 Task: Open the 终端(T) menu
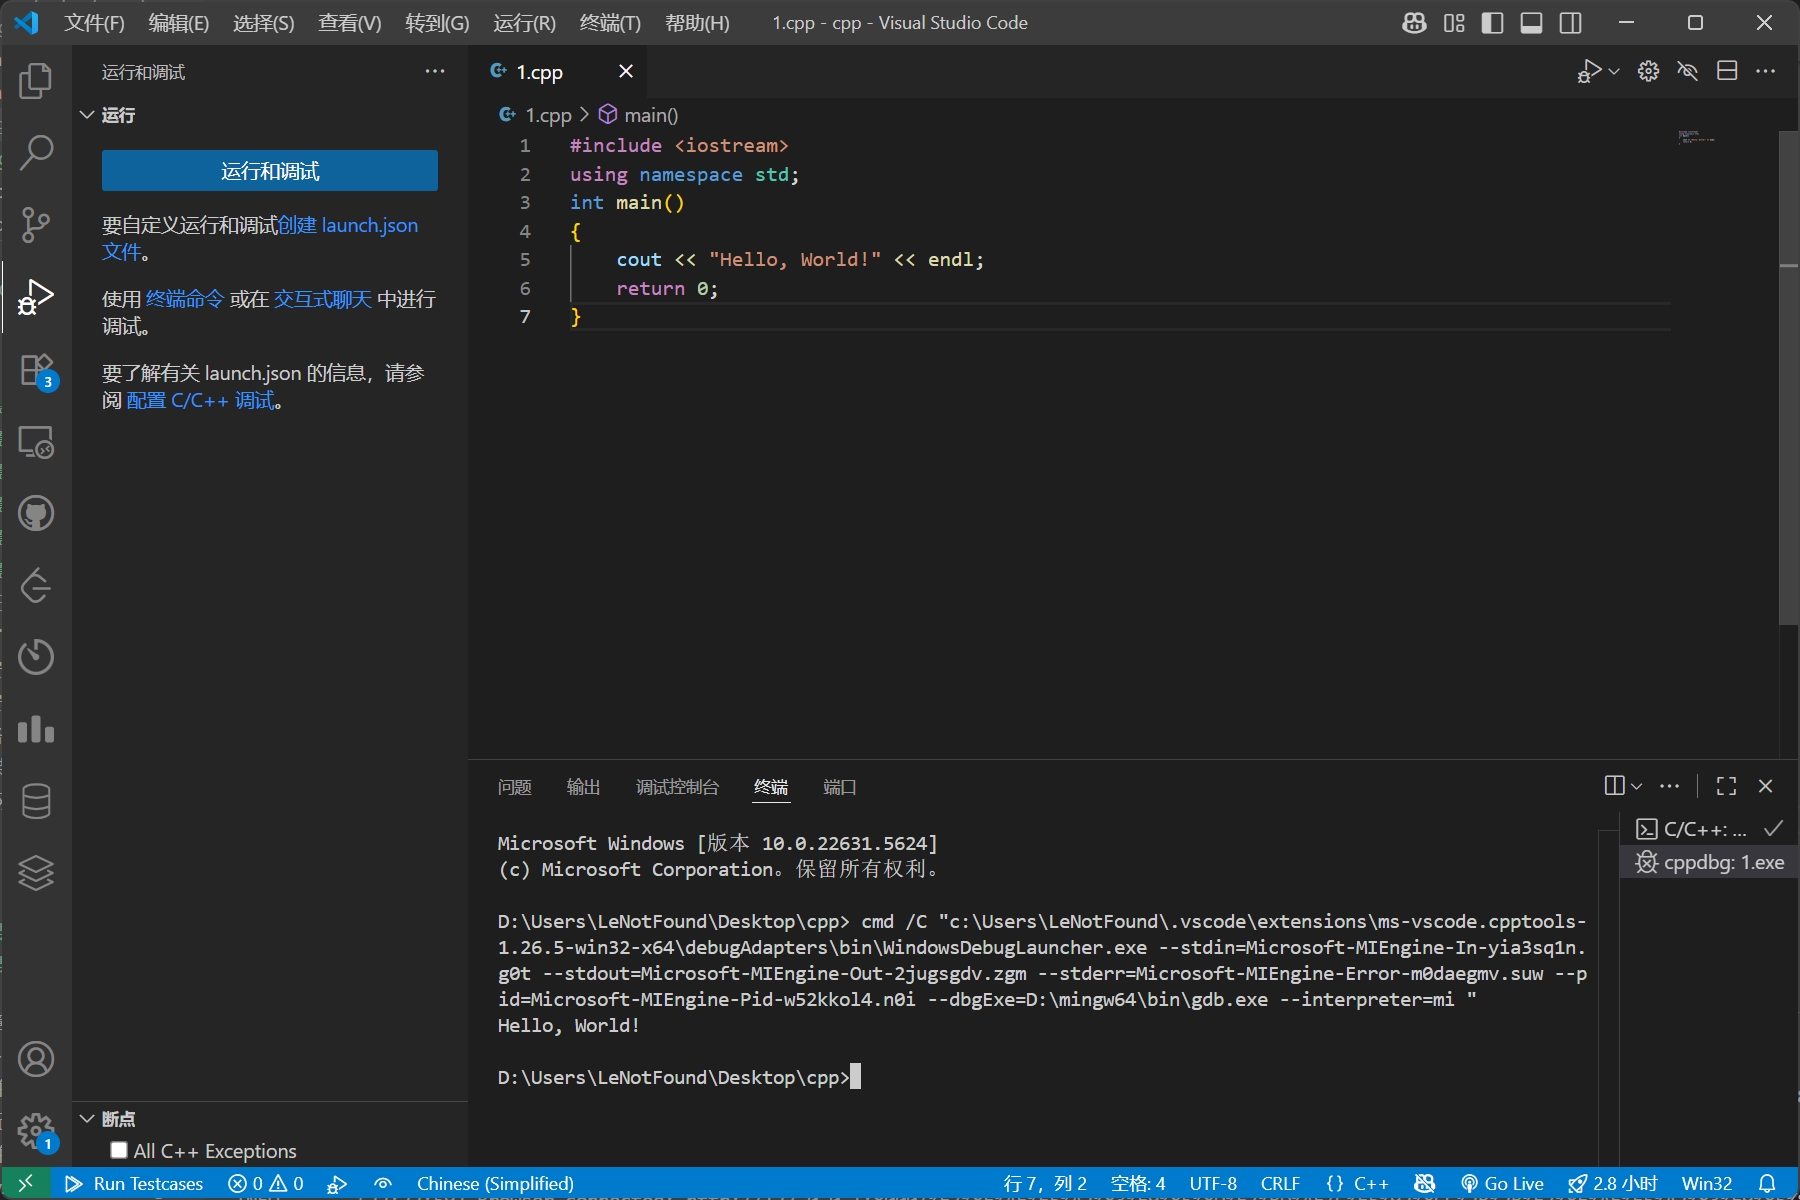(610, 23)
